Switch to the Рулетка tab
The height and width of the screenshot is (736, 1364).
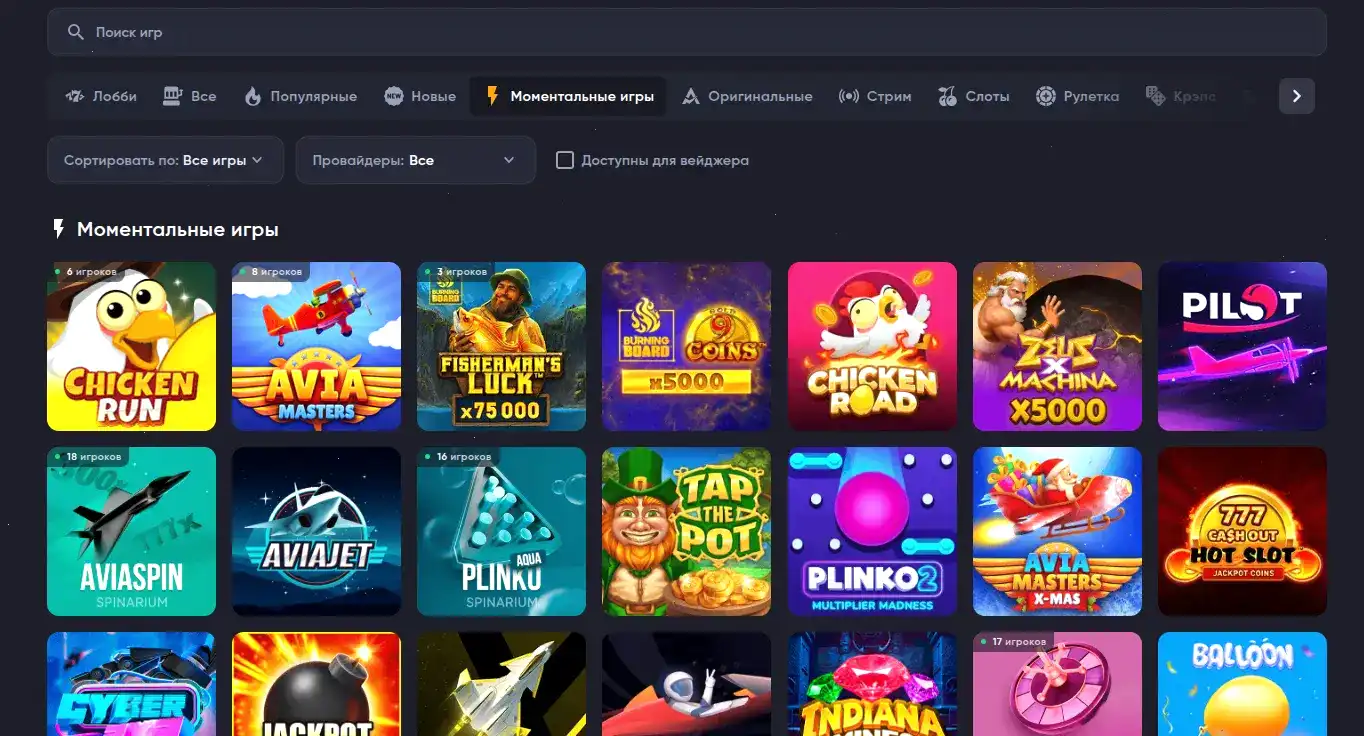(x=1078, y=95)
